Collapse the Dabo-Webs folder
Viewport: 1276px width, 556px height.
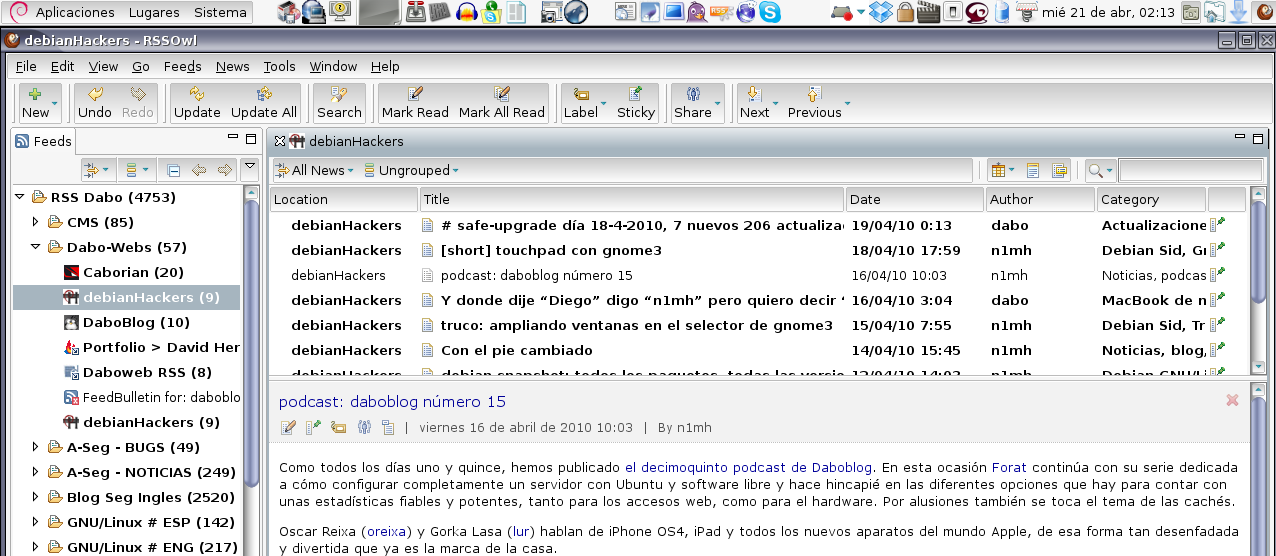(x=36, y=247)
